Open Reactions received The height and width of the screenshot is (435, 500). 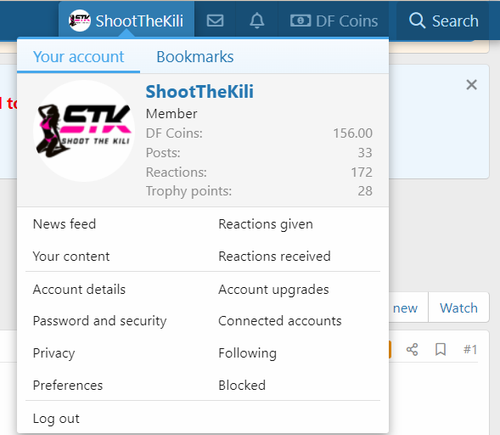pos(274,256)
